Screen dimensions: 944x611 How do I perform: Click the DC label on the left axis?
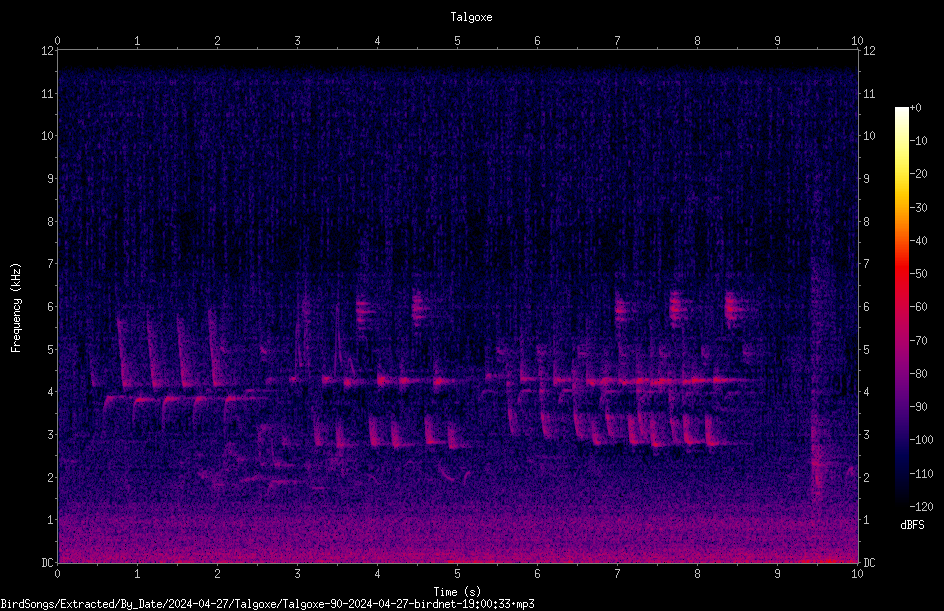click(48, 562)
